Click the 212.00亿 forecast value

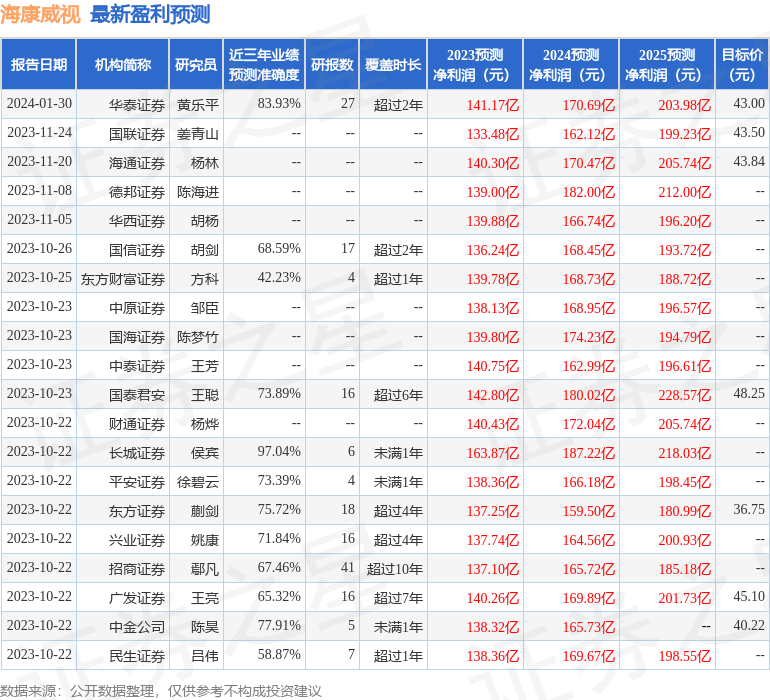685,192
